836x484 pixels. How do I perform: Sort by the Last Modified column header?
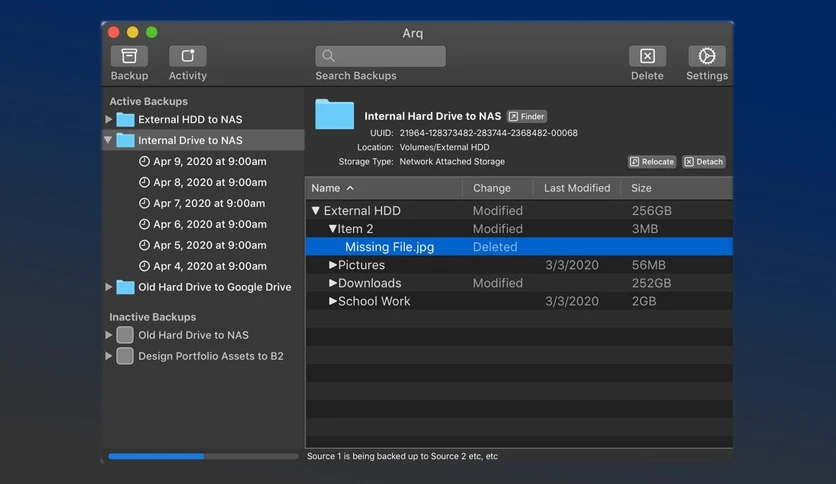click(x=577, y=188)
